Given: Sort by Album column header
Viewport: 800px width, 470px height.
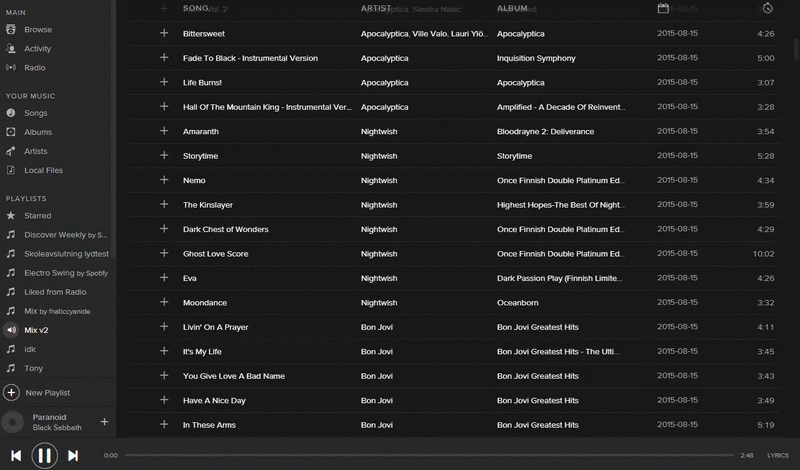Looking at the screenshot, I should pyautogui.click(x=512, y=8).
